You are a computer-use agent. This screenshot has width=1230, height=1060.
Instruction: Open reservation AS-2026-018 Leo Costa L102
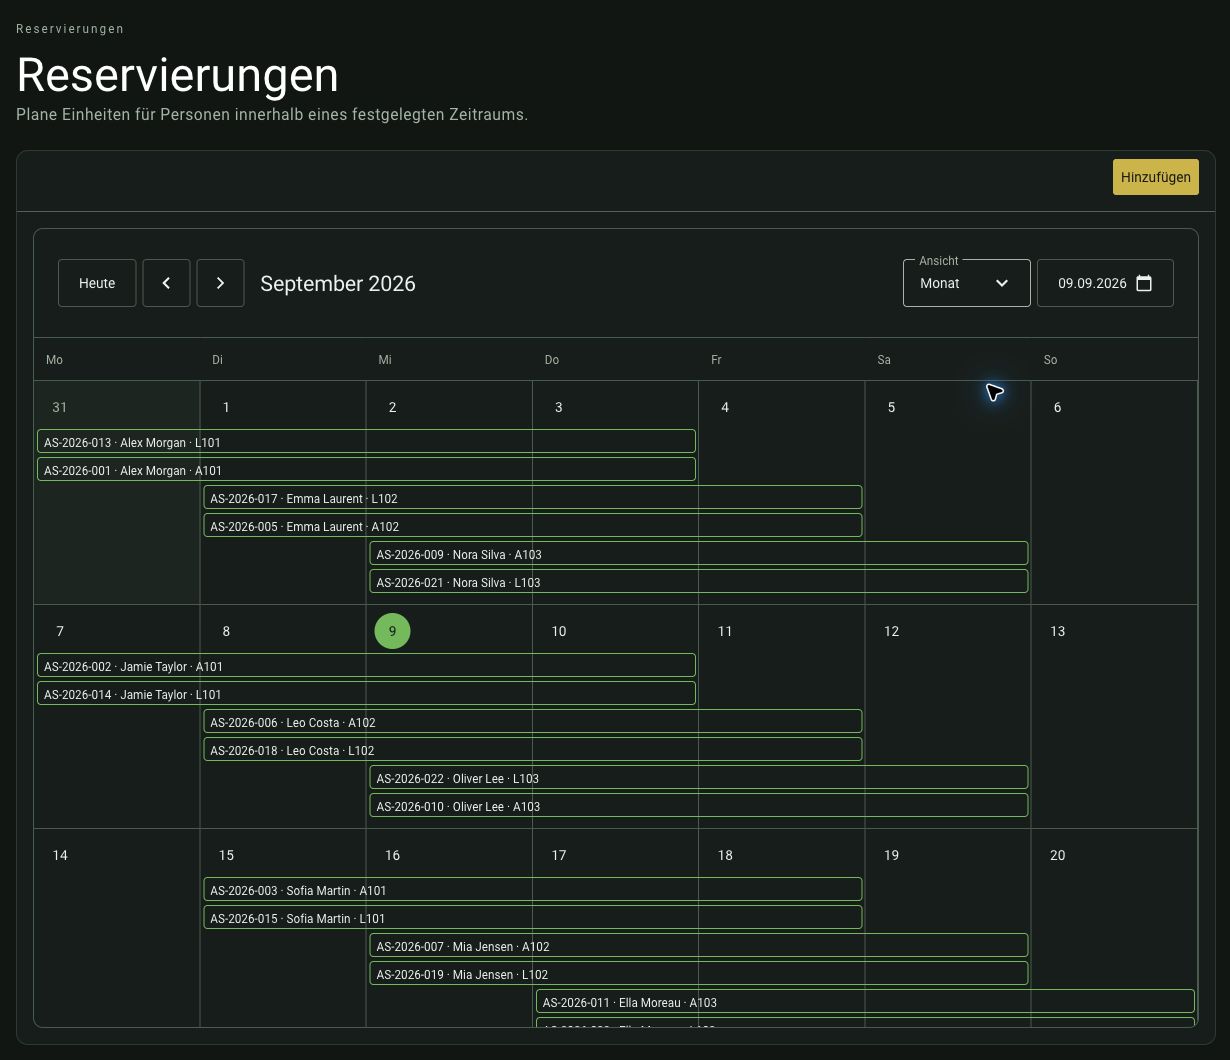(533, 749)
